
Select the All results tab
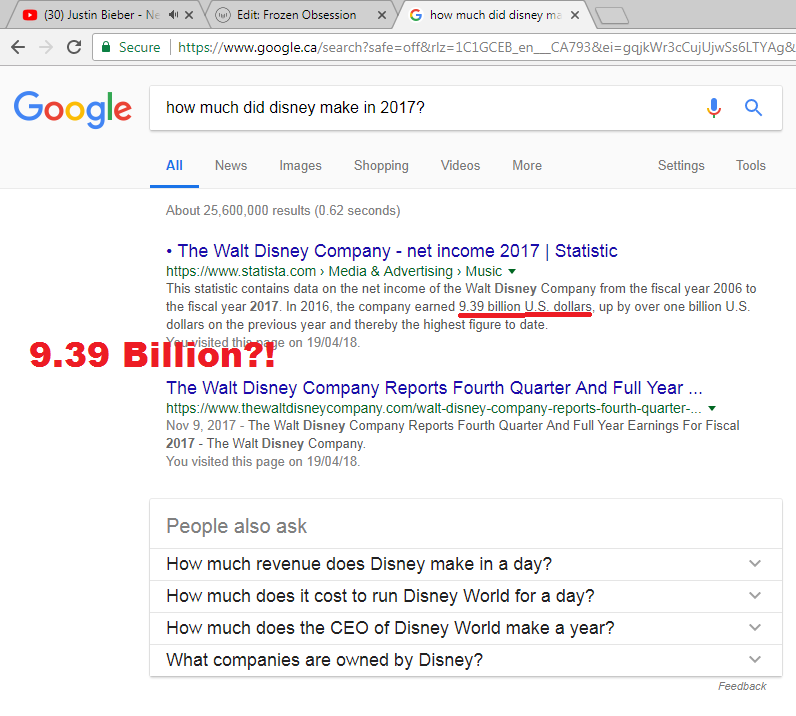(174, 166)
